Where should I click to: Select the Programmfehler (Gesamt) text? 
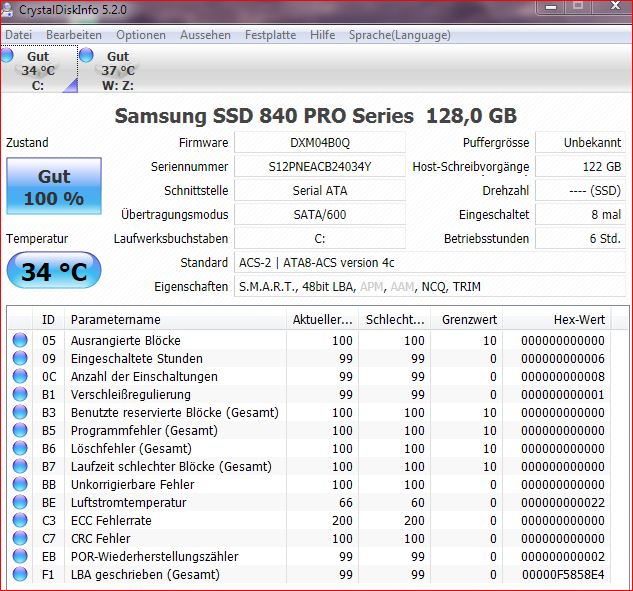pos(144,431)
